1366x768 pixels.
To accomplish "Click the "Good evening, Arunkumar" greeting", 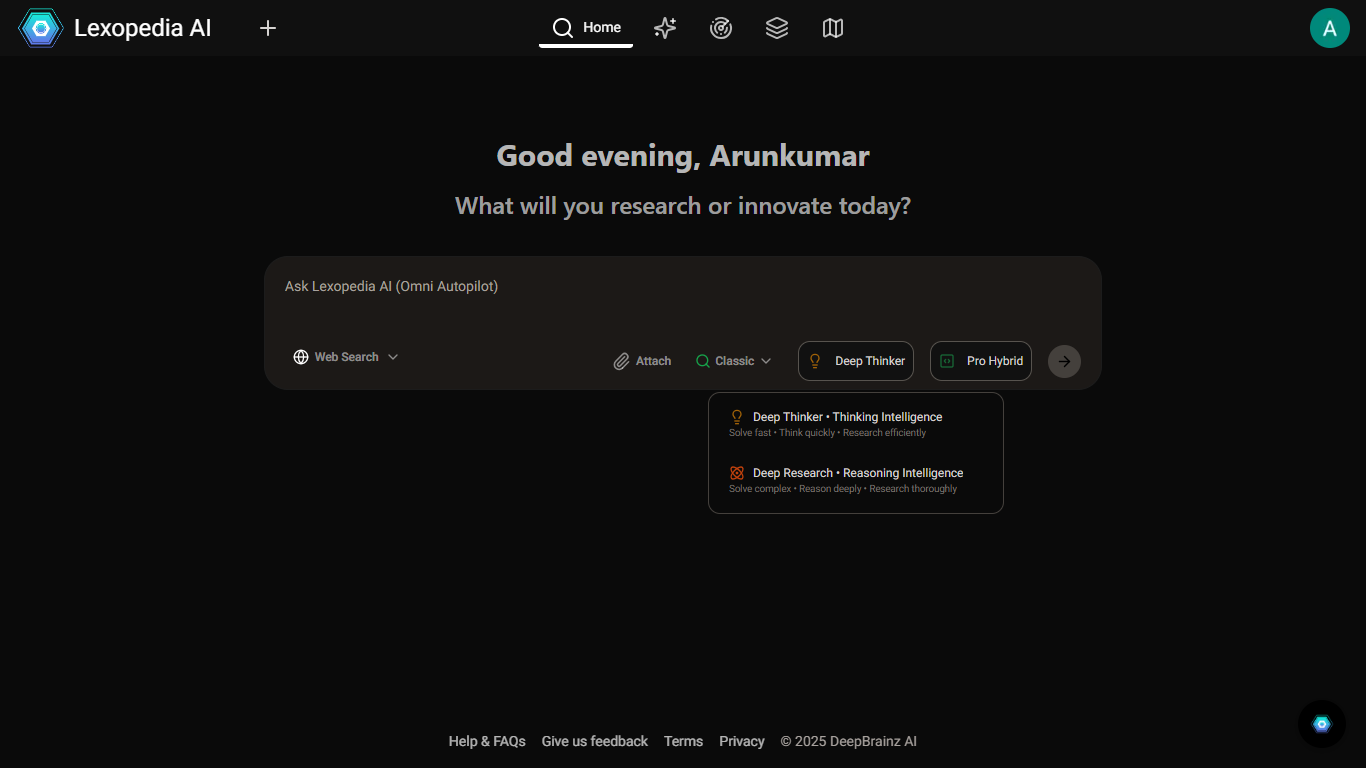I will [x=683, y=156].
